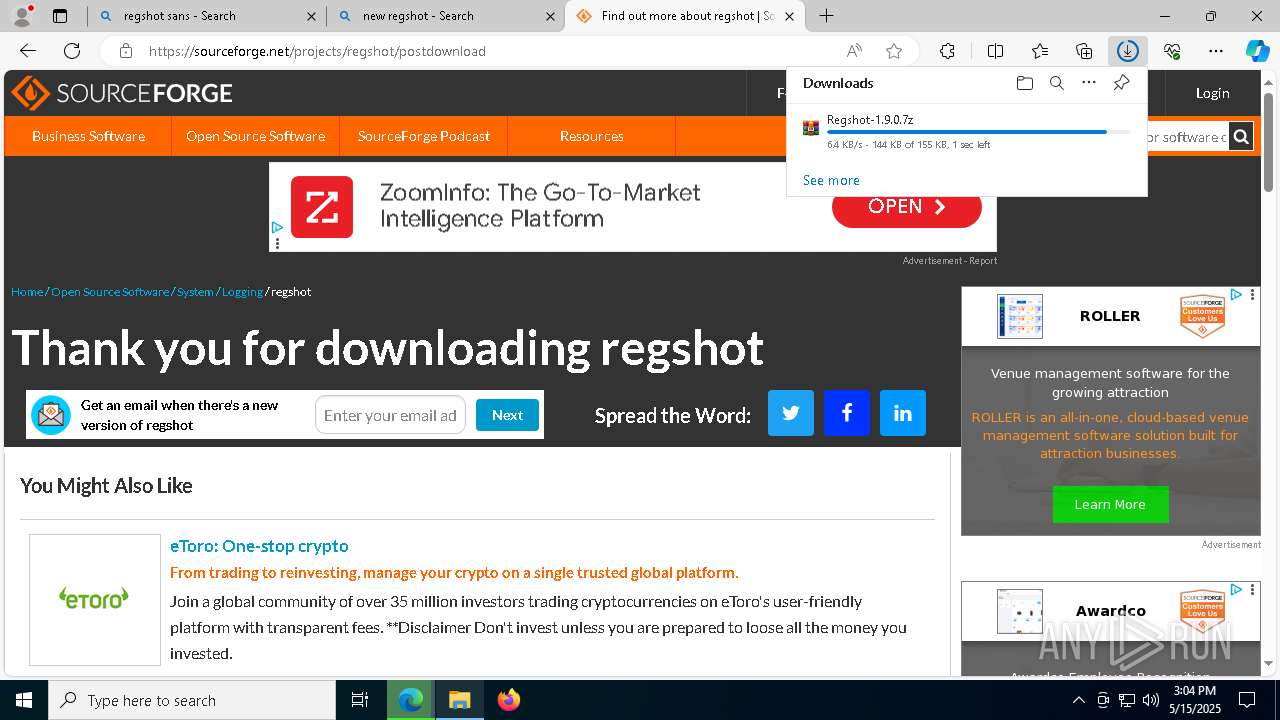Open Copilot sidebar icon
This screenshot has height=720, width=1280.
point(1257,51)
